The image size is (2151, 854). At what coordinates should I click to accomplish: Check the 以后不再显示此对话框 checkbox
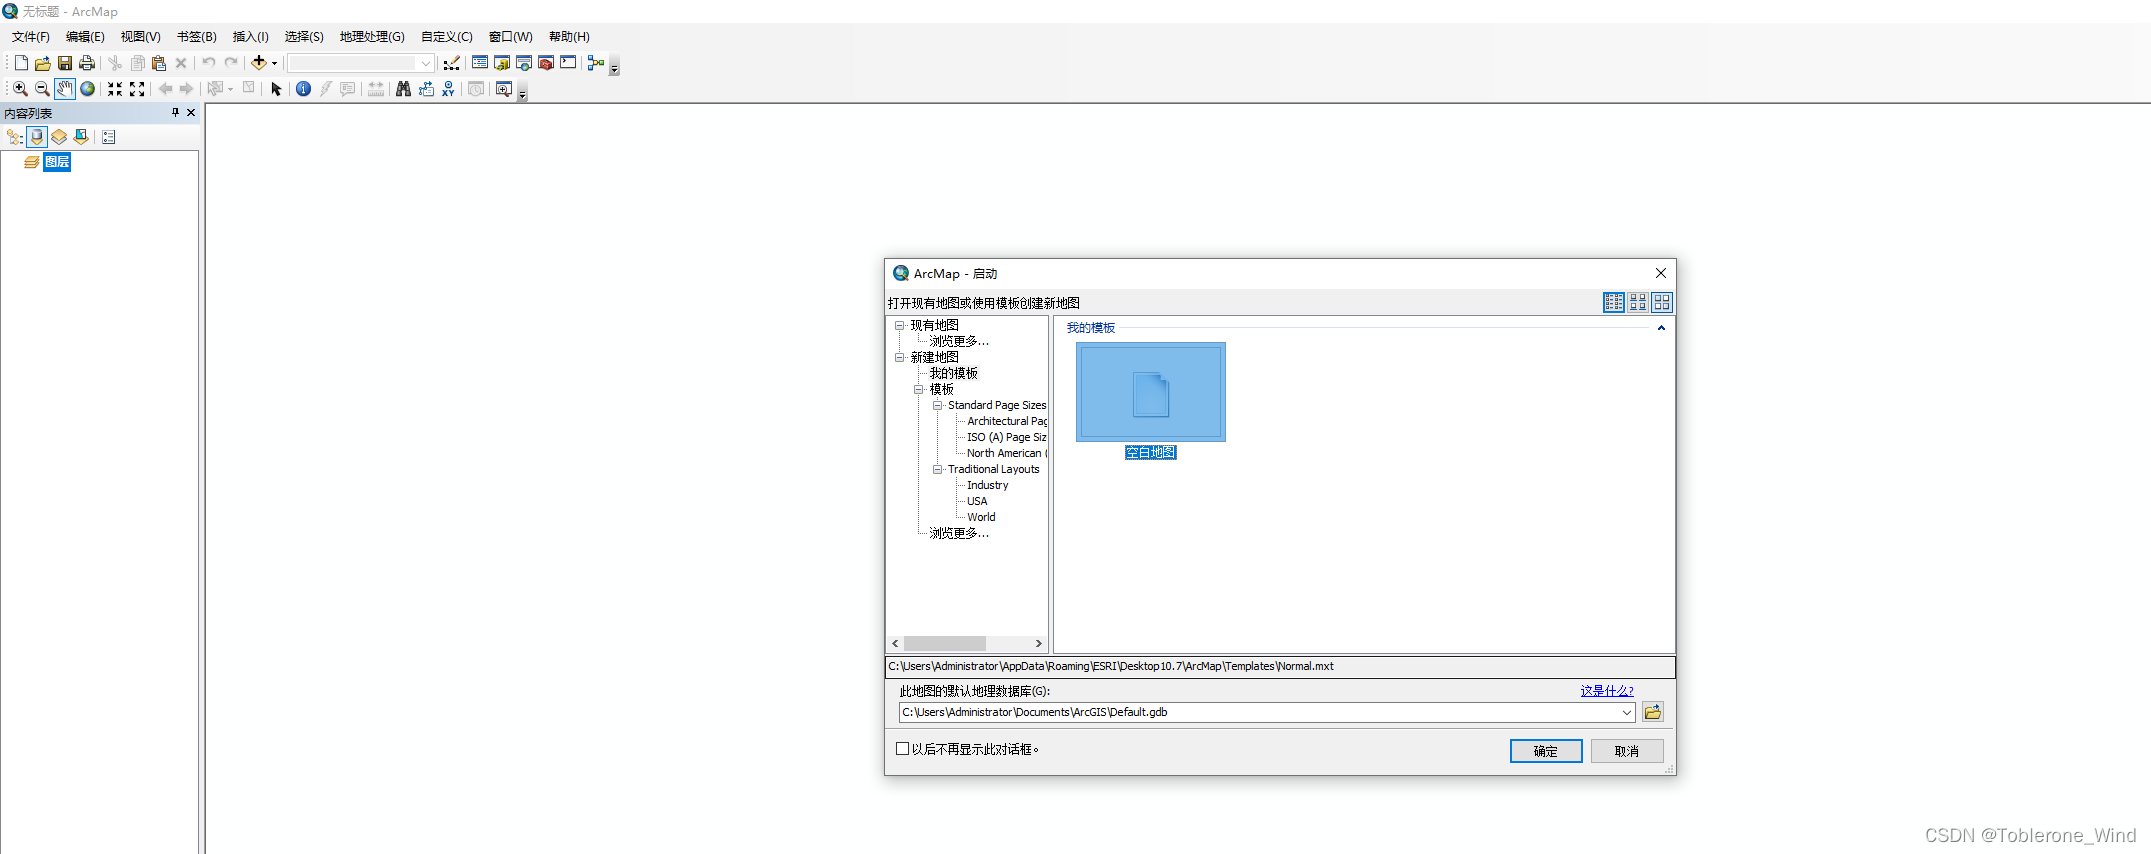click(x=903, y=749)
